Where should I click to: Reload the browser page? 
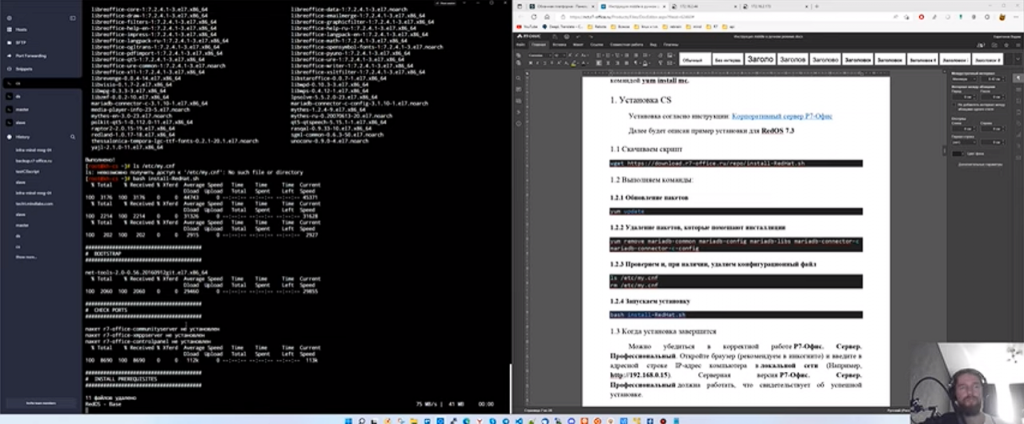coord(534,17)
